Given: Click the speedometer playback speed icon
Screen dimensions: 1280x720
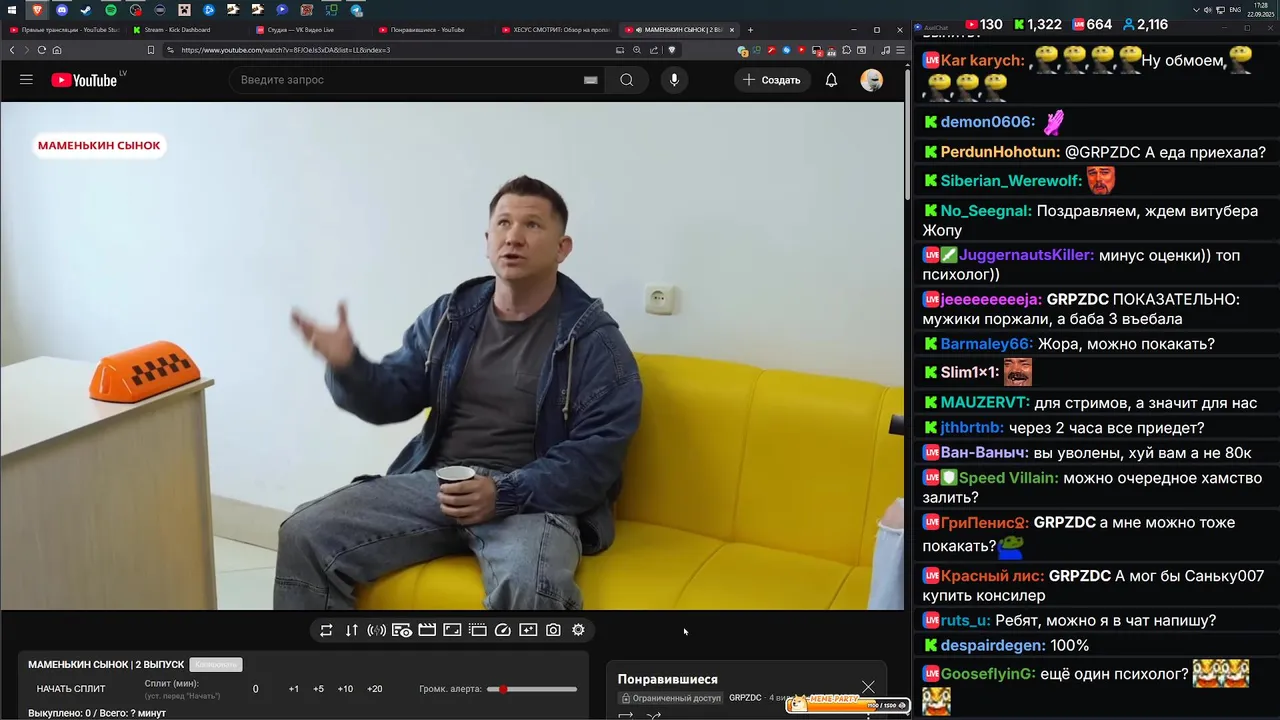Looking at the screenshot, I should 503,630.
